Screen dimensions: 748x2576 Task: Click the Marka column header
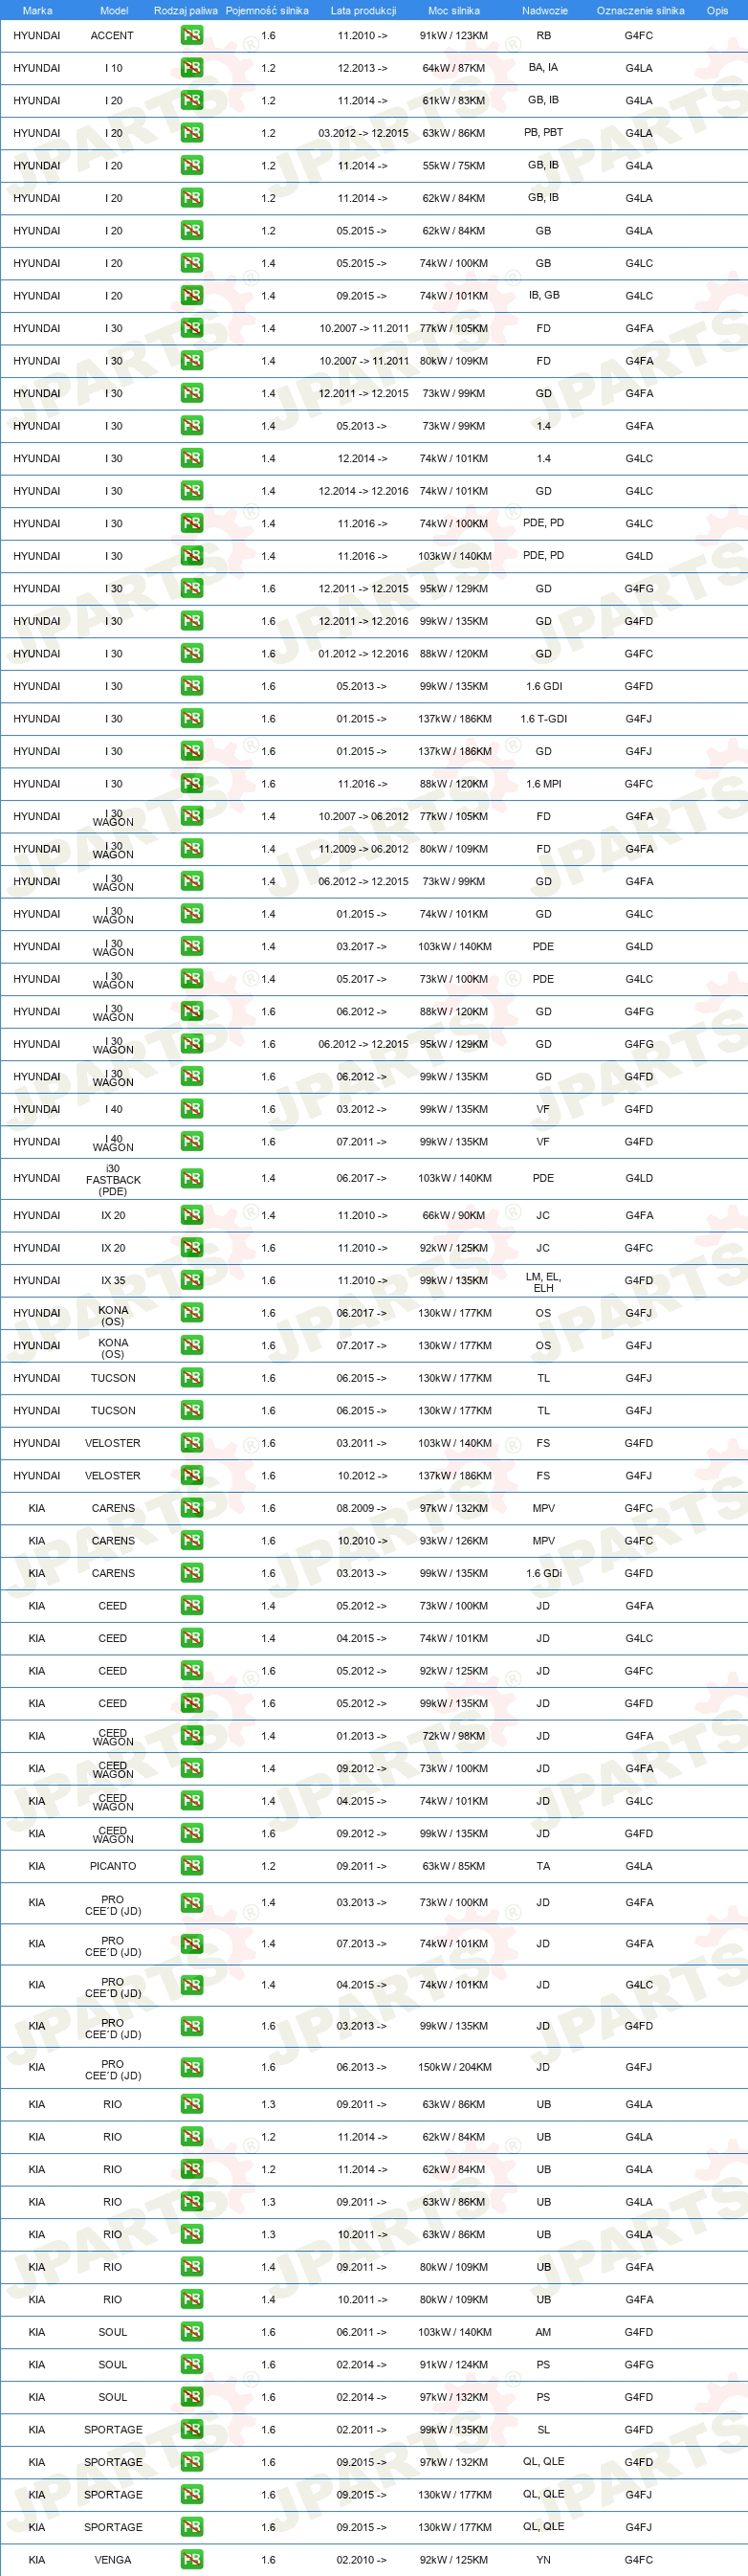point(37,10)
